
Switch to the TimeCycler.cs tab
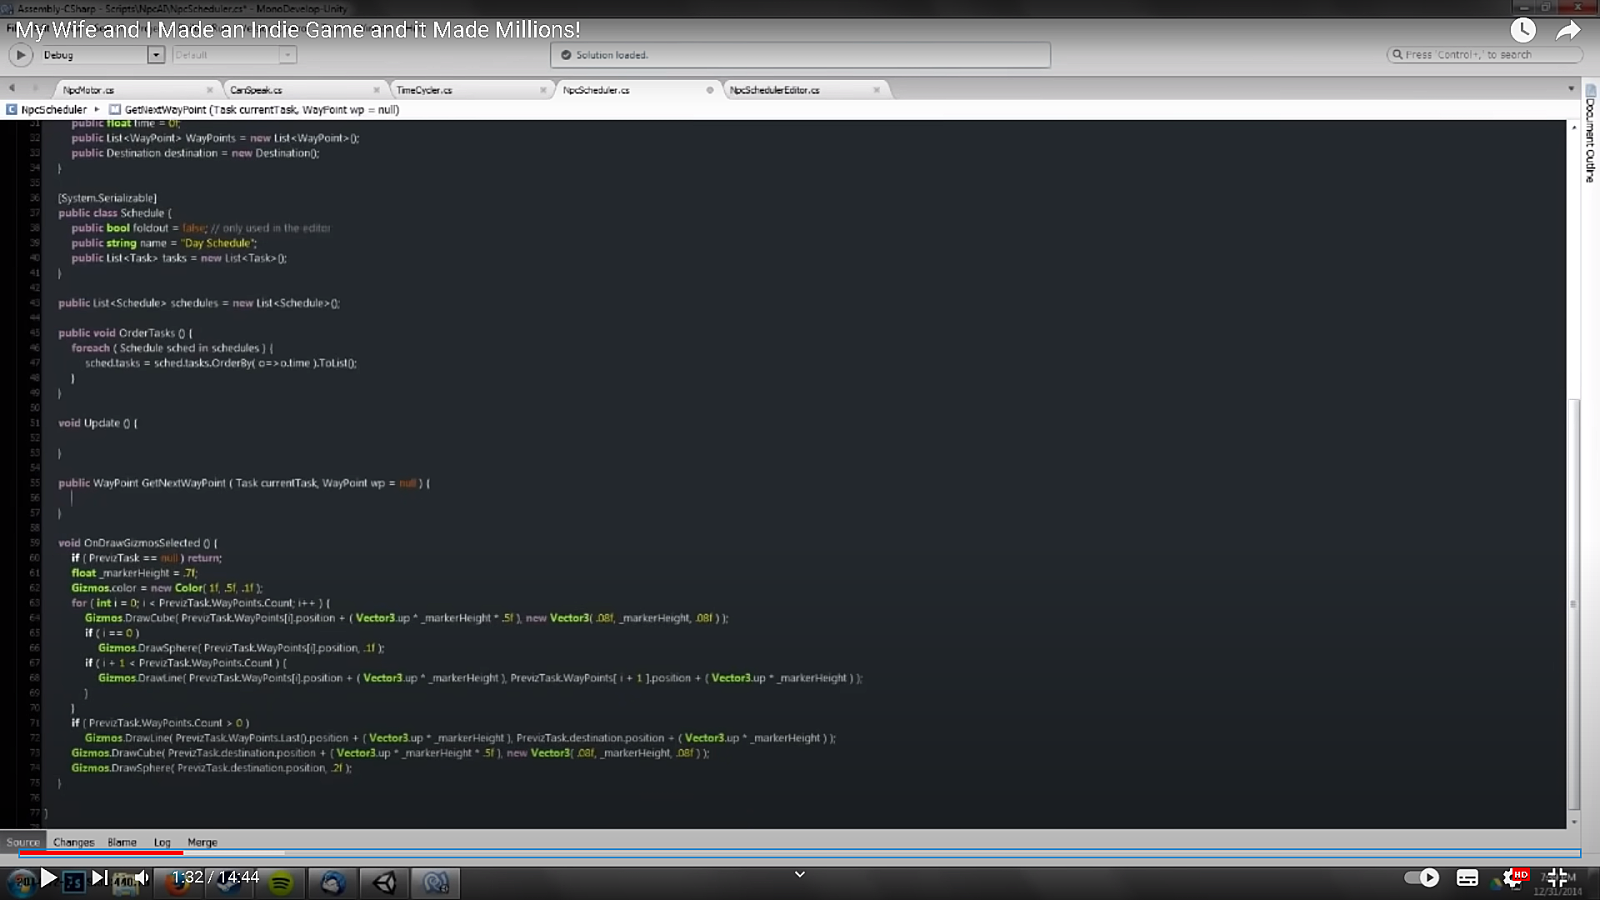(x=424, y=90)
